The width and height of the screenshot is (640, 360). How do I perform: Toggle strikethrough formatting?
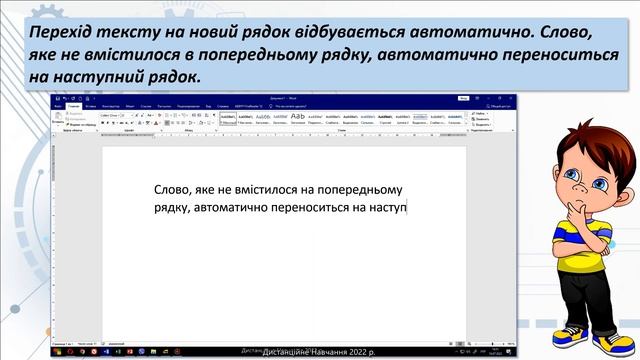[x=122, y=123]
